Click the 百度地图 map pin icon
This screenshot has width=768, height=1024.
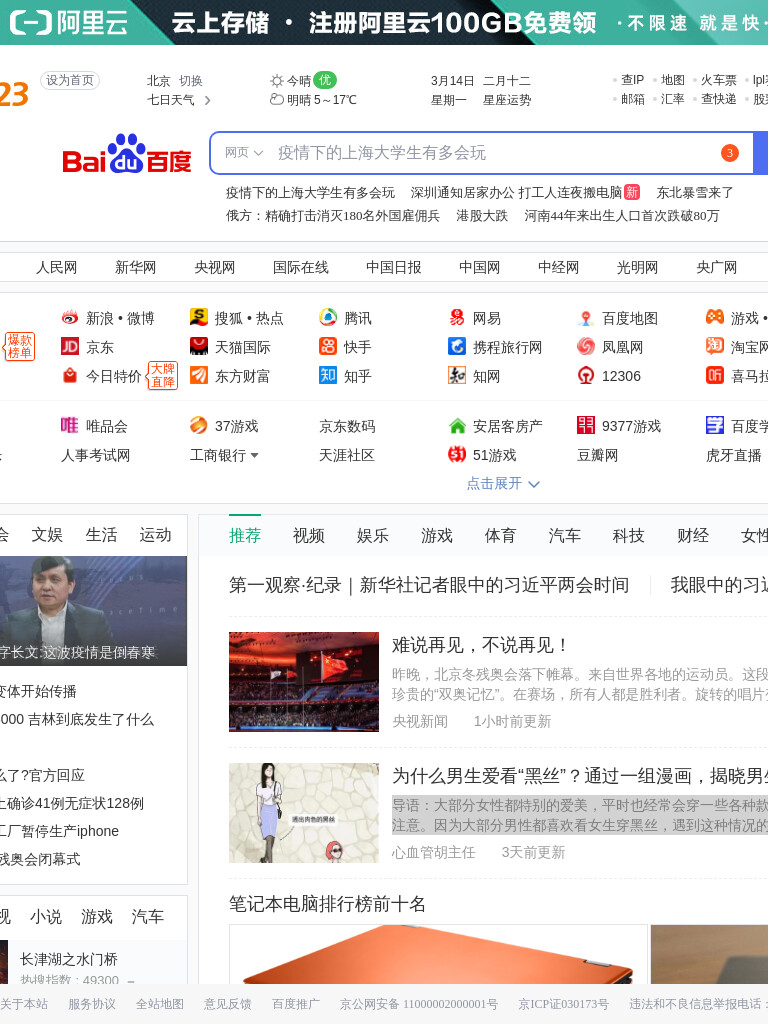[x=586, y=318]
